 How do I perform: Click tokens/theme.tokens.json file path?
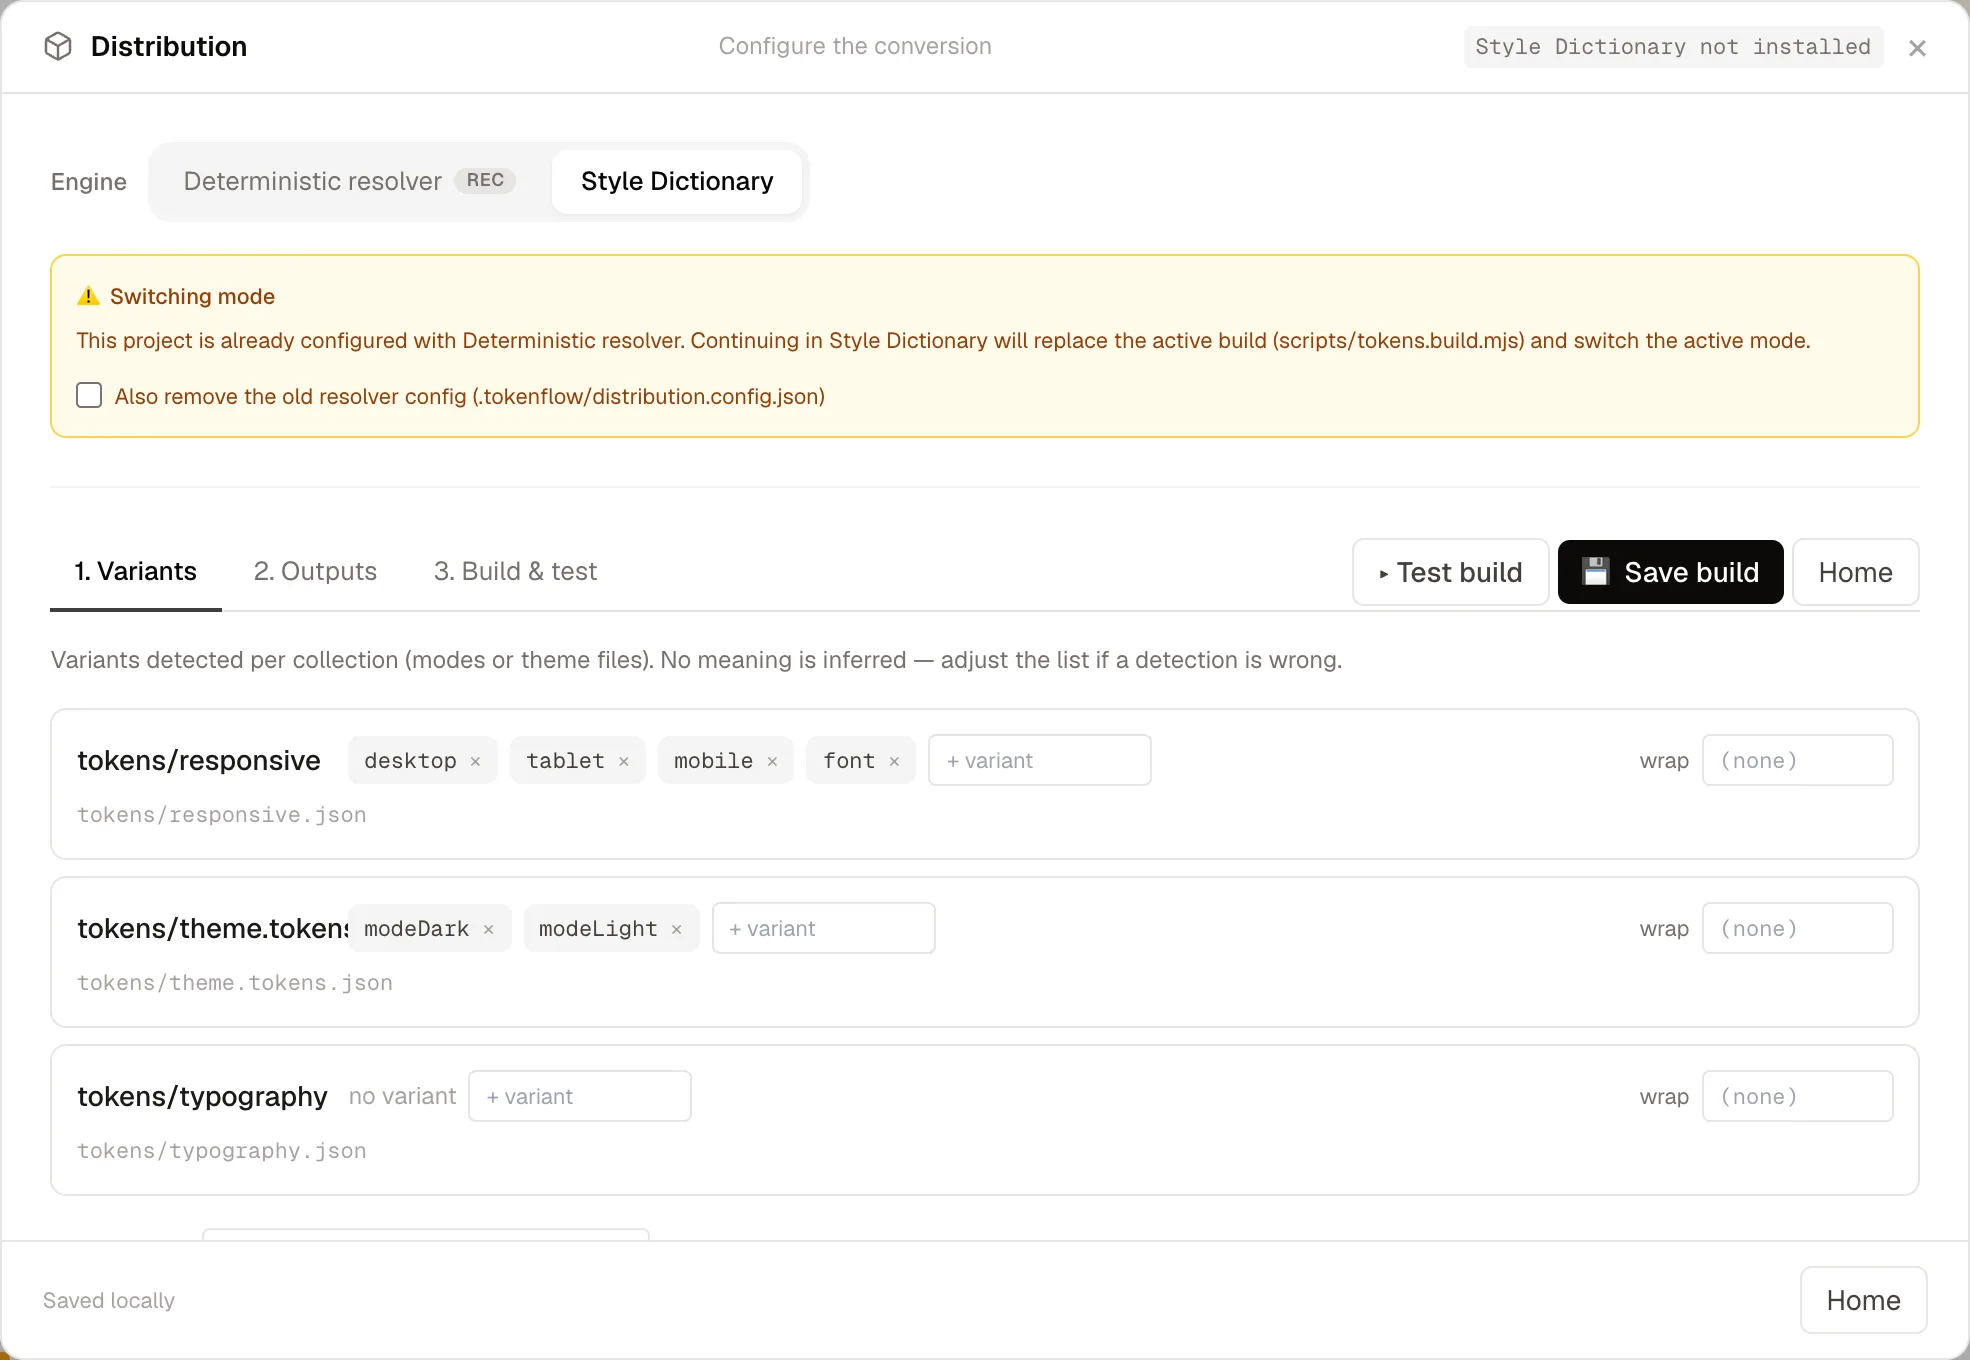(x=235, y=983)
